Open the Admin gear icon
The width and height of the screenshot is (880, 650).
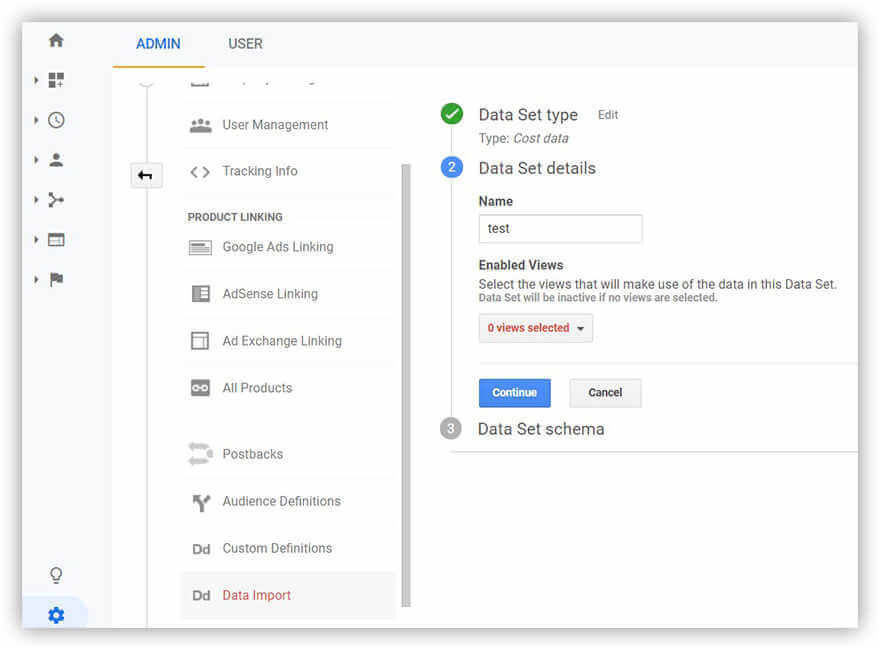click(x=56, y=615)
